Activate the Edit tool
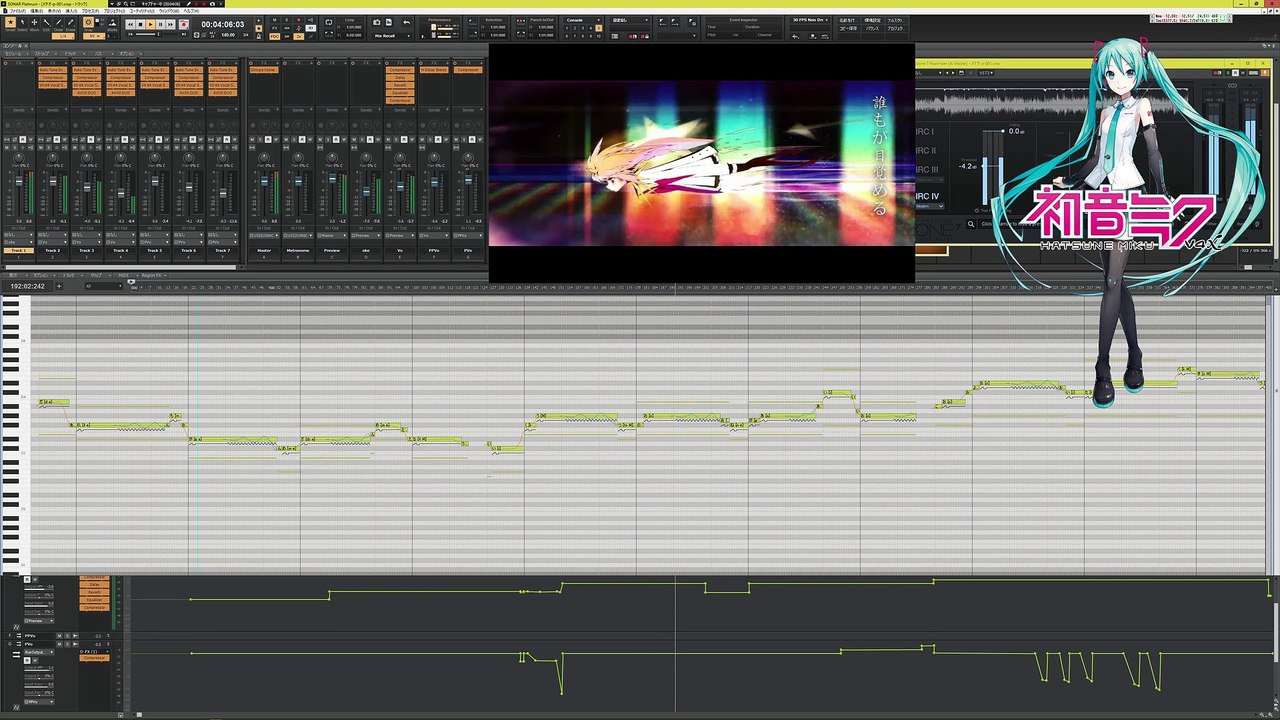Image resolution: width=1280 pixels, height=720 pixels. 46,23
